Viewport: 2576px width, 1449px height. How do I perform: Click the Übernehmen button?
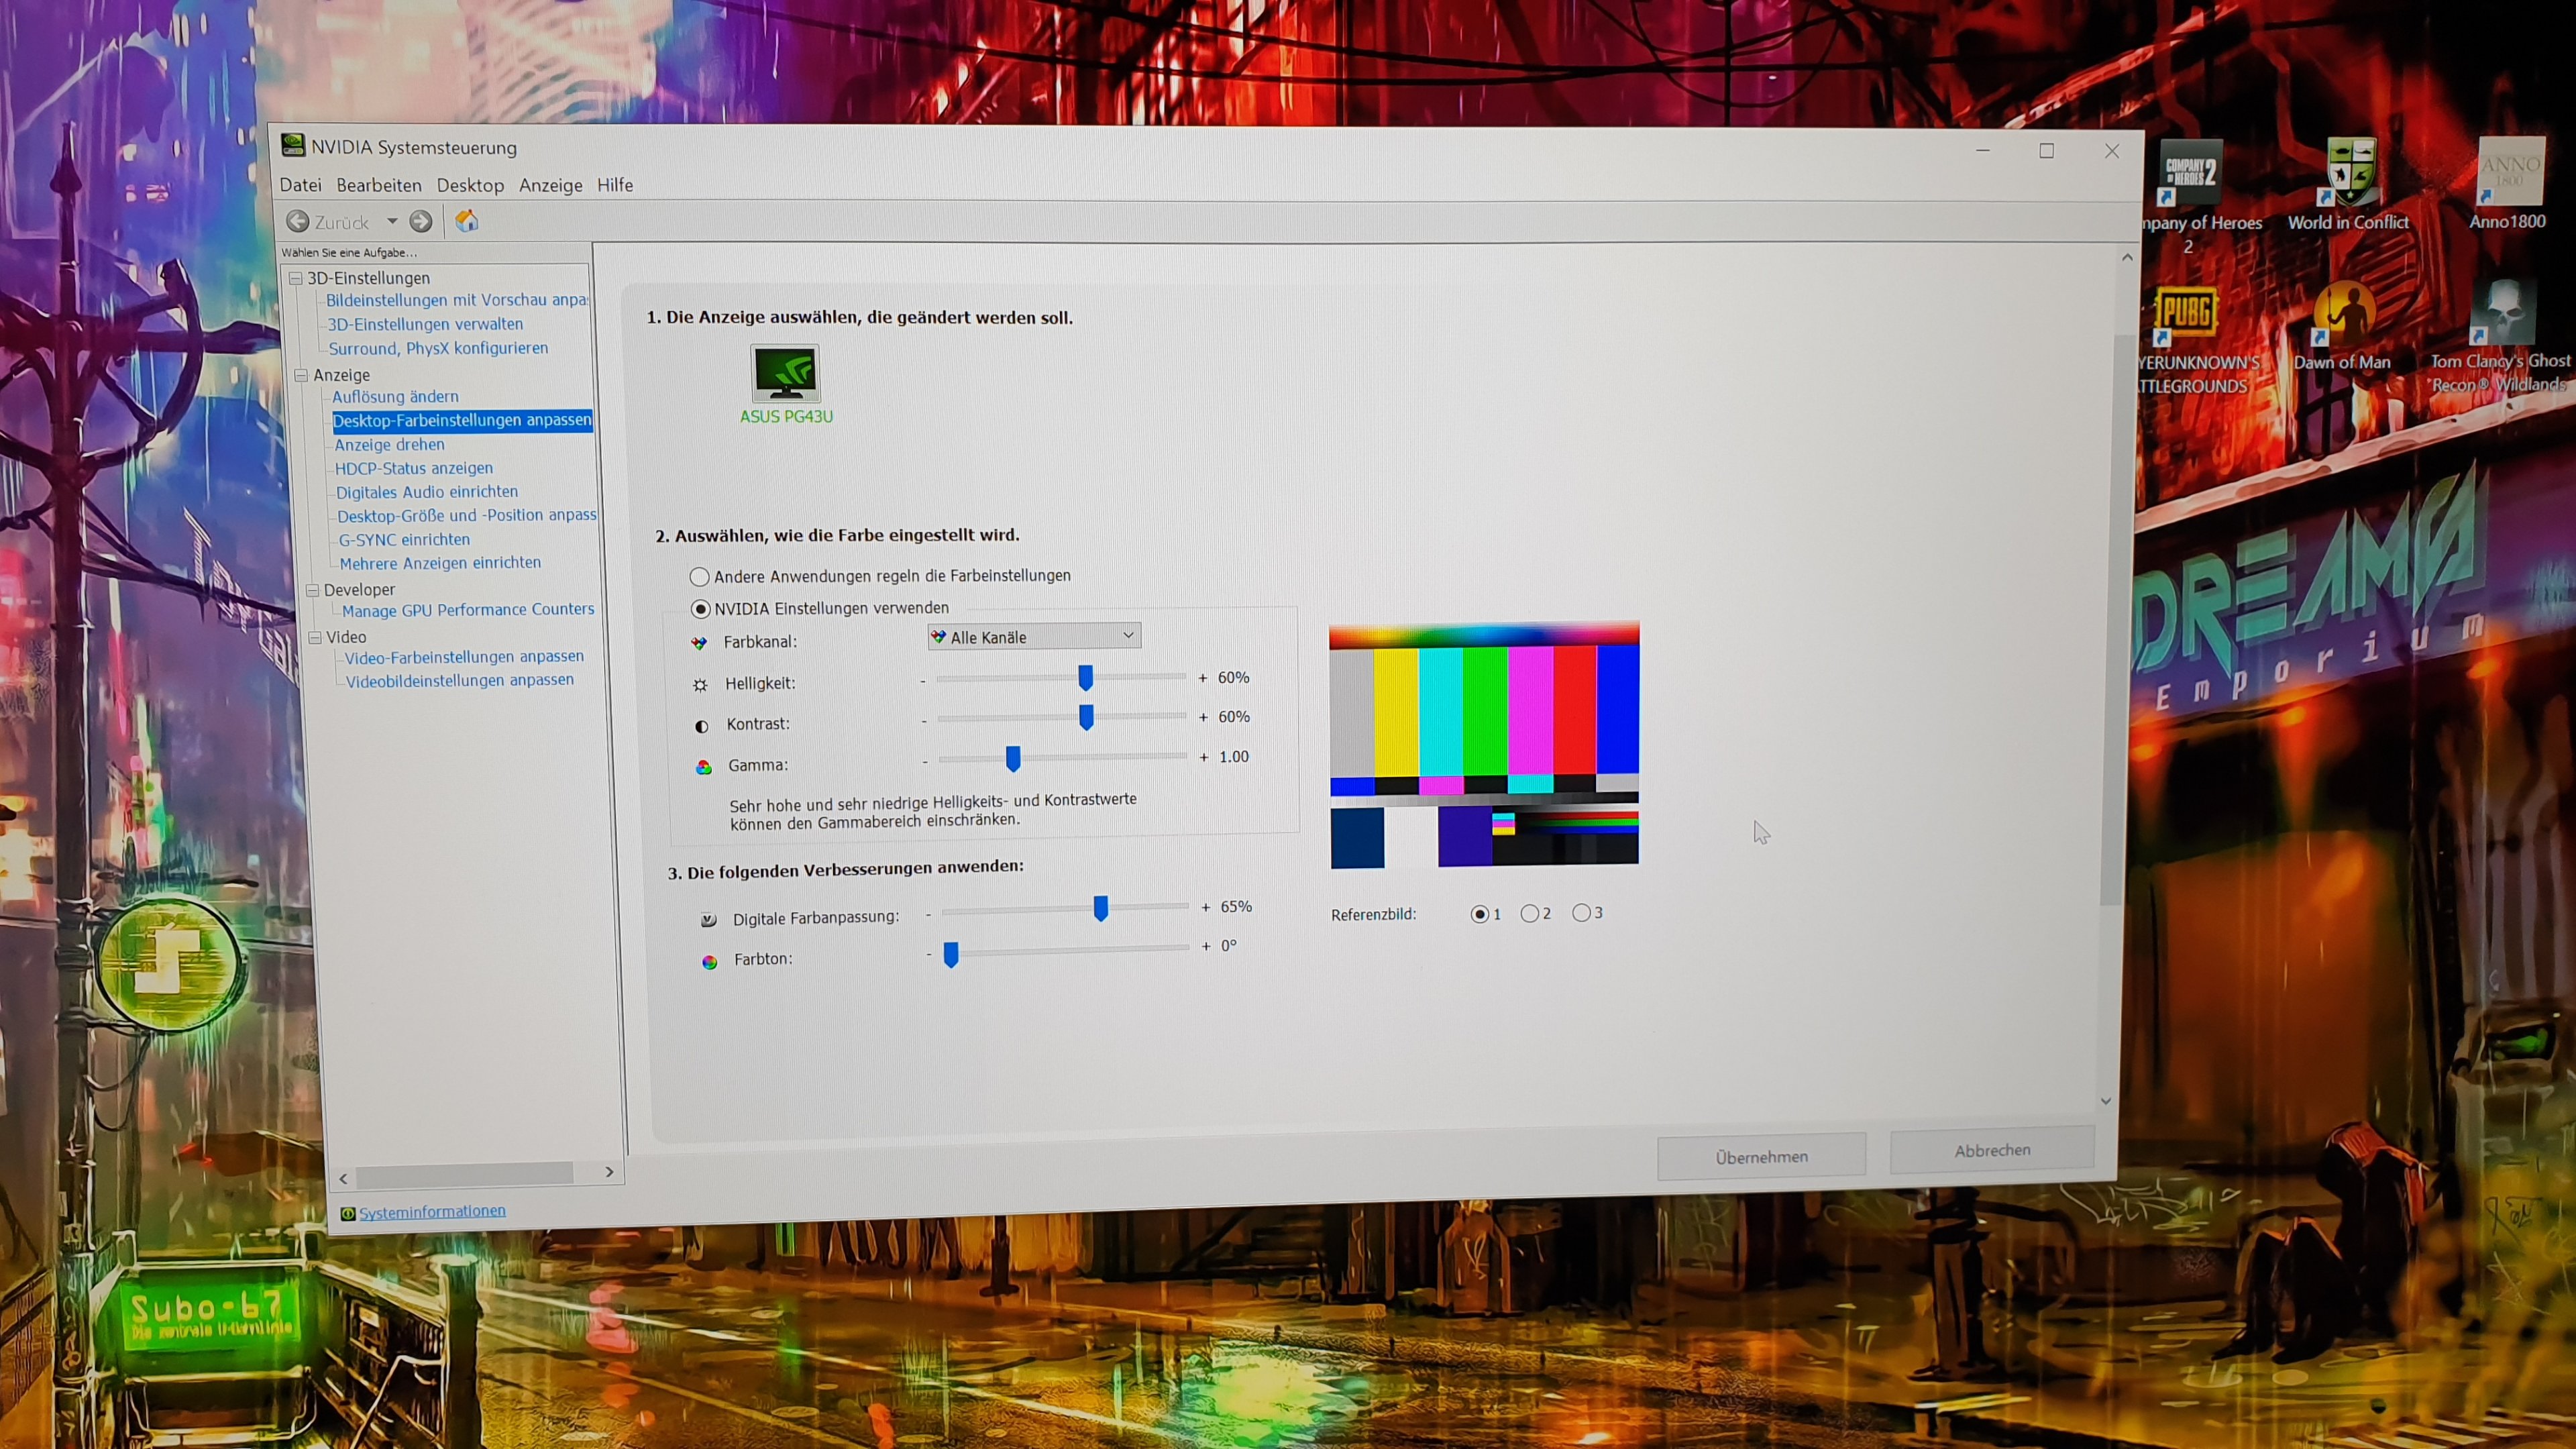tap(1761, 1157)
